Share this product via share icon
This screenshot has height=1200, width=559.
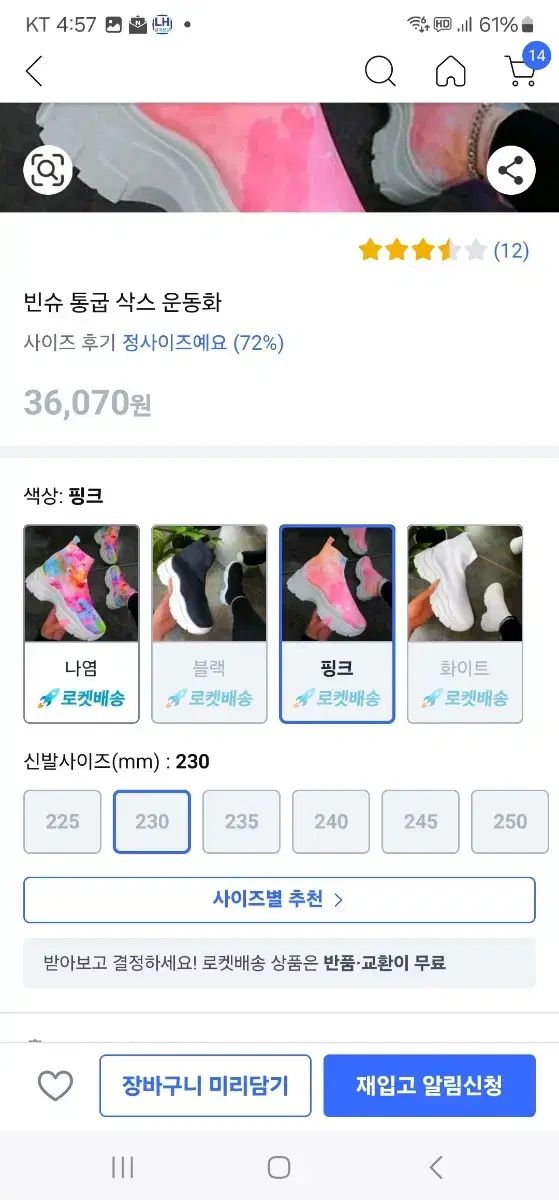point(511,170)
